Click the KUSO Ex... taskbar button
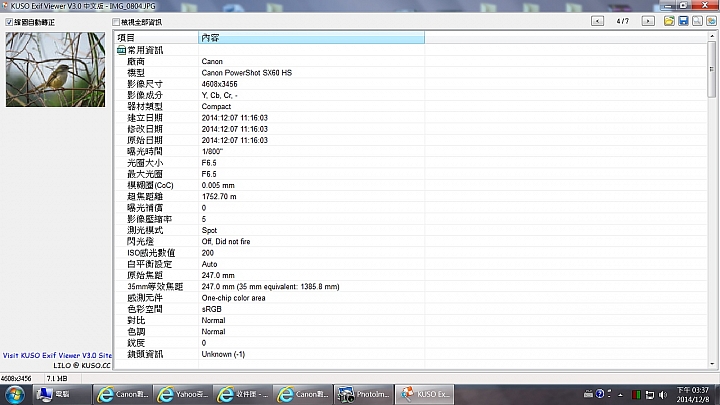720x405 pixels. 424,394
